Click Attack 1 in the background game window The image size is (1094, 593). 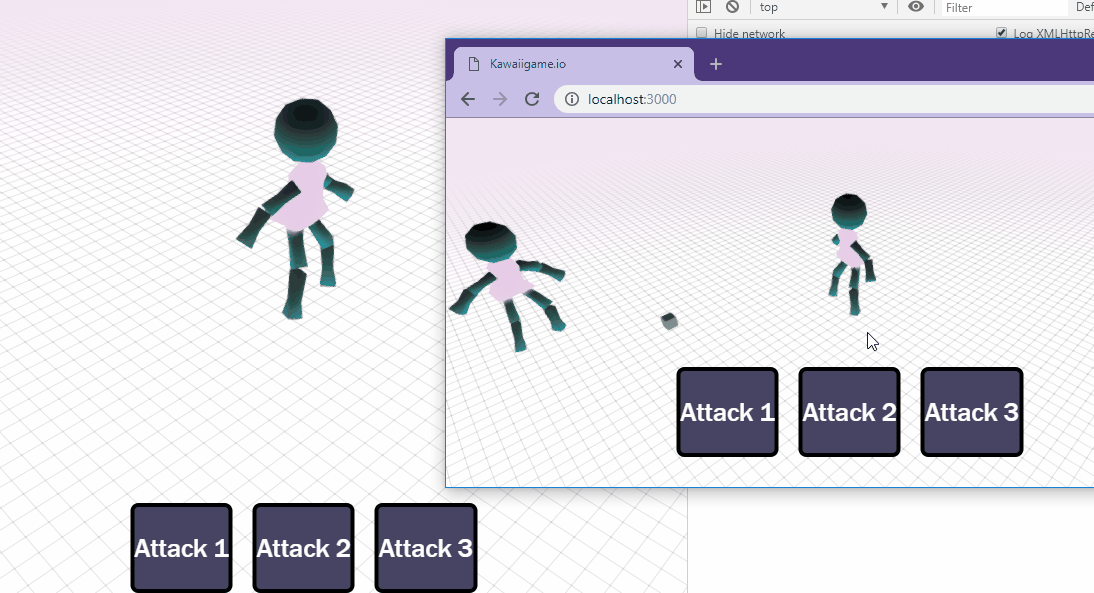tap(181, 548)
